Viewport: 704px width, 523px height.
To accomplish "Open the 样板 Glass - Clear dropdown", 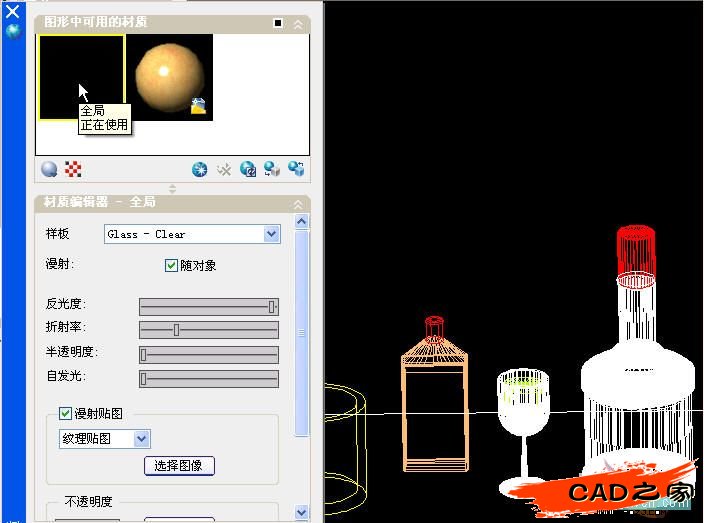I will 271,234.
